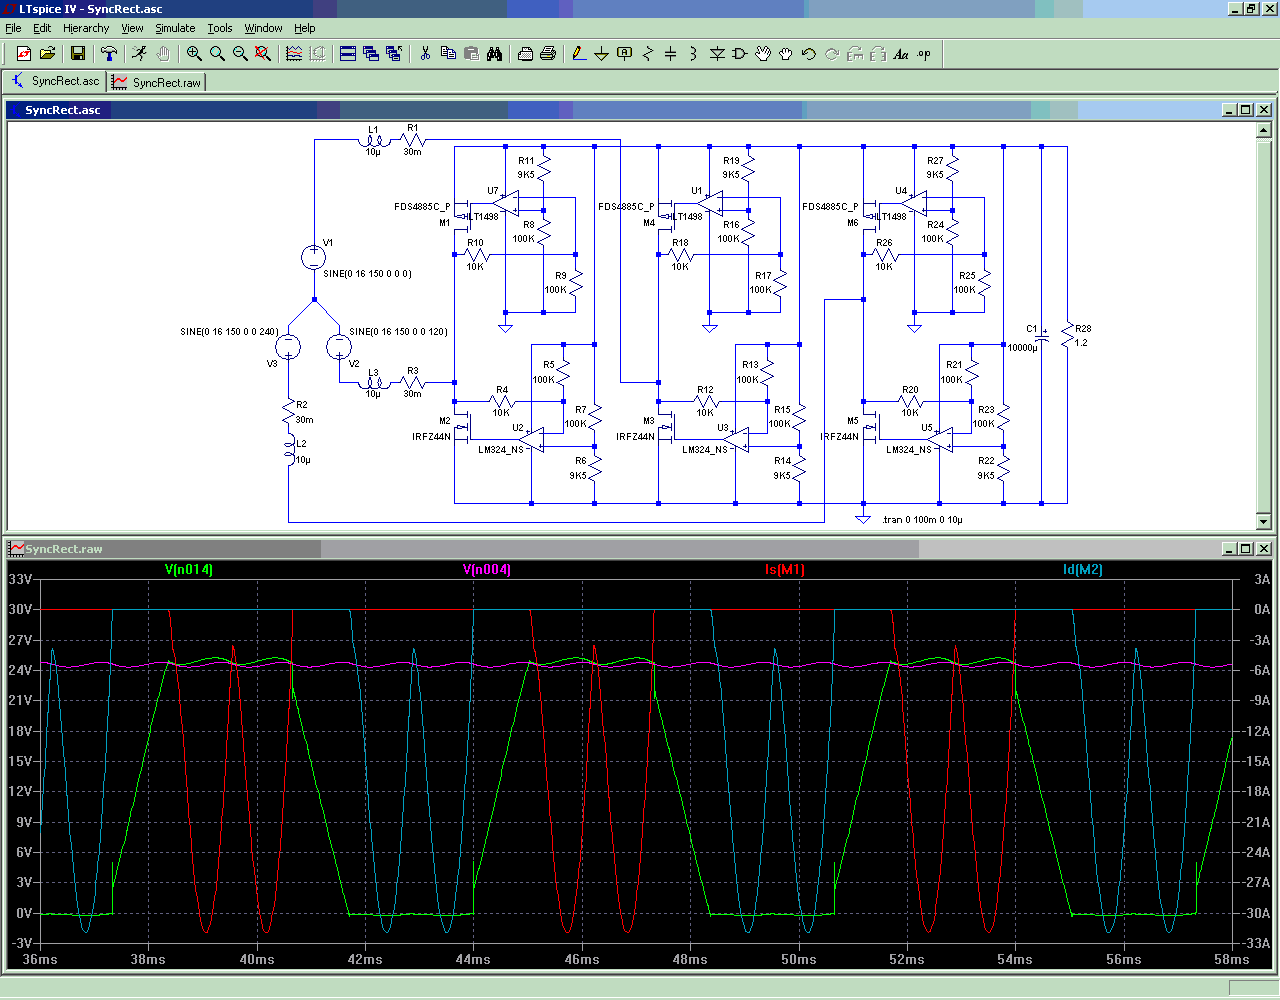Image resolution: width=1280 pixels, height=1000 pixels.
Task: Click the Save floppy disk icon
Action: pos(77,53)
